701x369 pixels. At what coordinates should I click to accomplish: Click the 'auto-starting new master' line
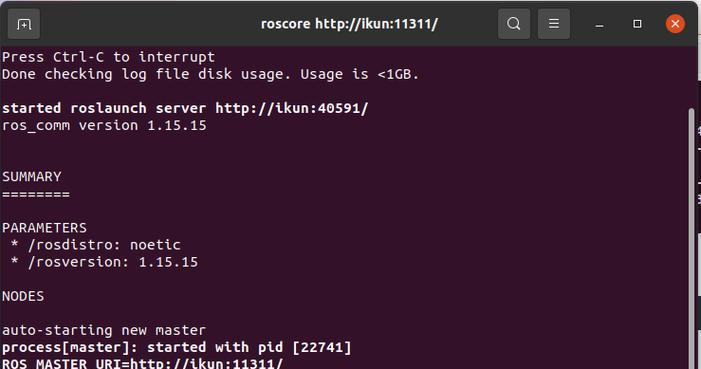coord(104,331)
